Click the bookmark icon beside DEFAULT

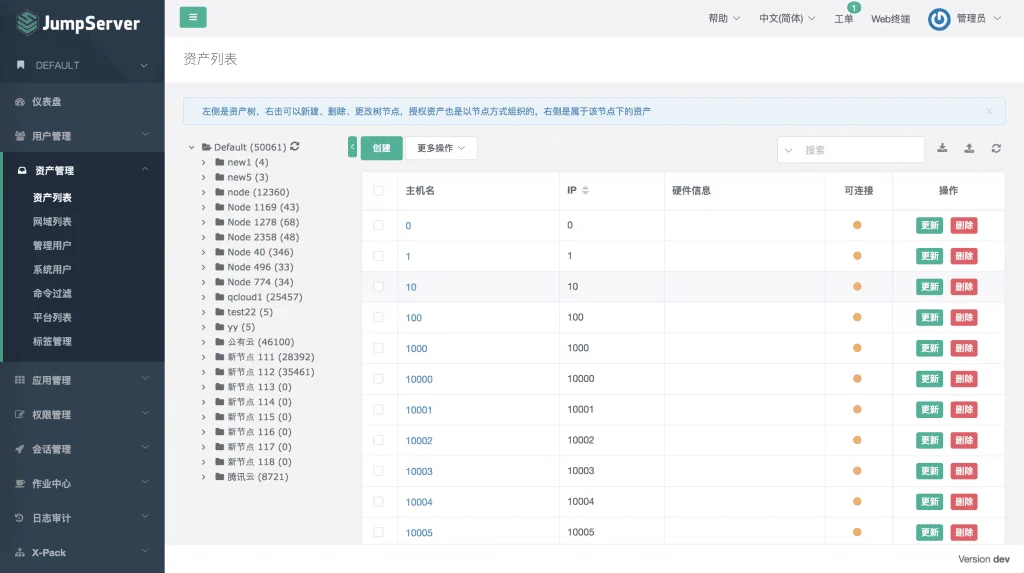[20, 65]
